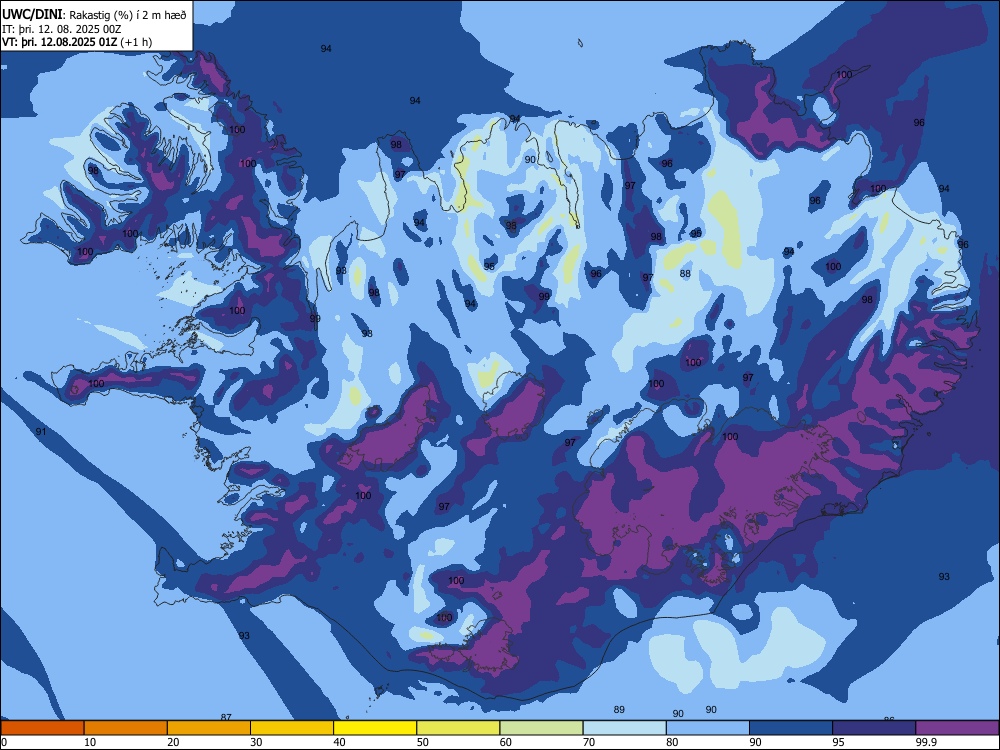
Task: Pick the 50–60 pale yellow legend swatch
Action: [x=458, y=728]
